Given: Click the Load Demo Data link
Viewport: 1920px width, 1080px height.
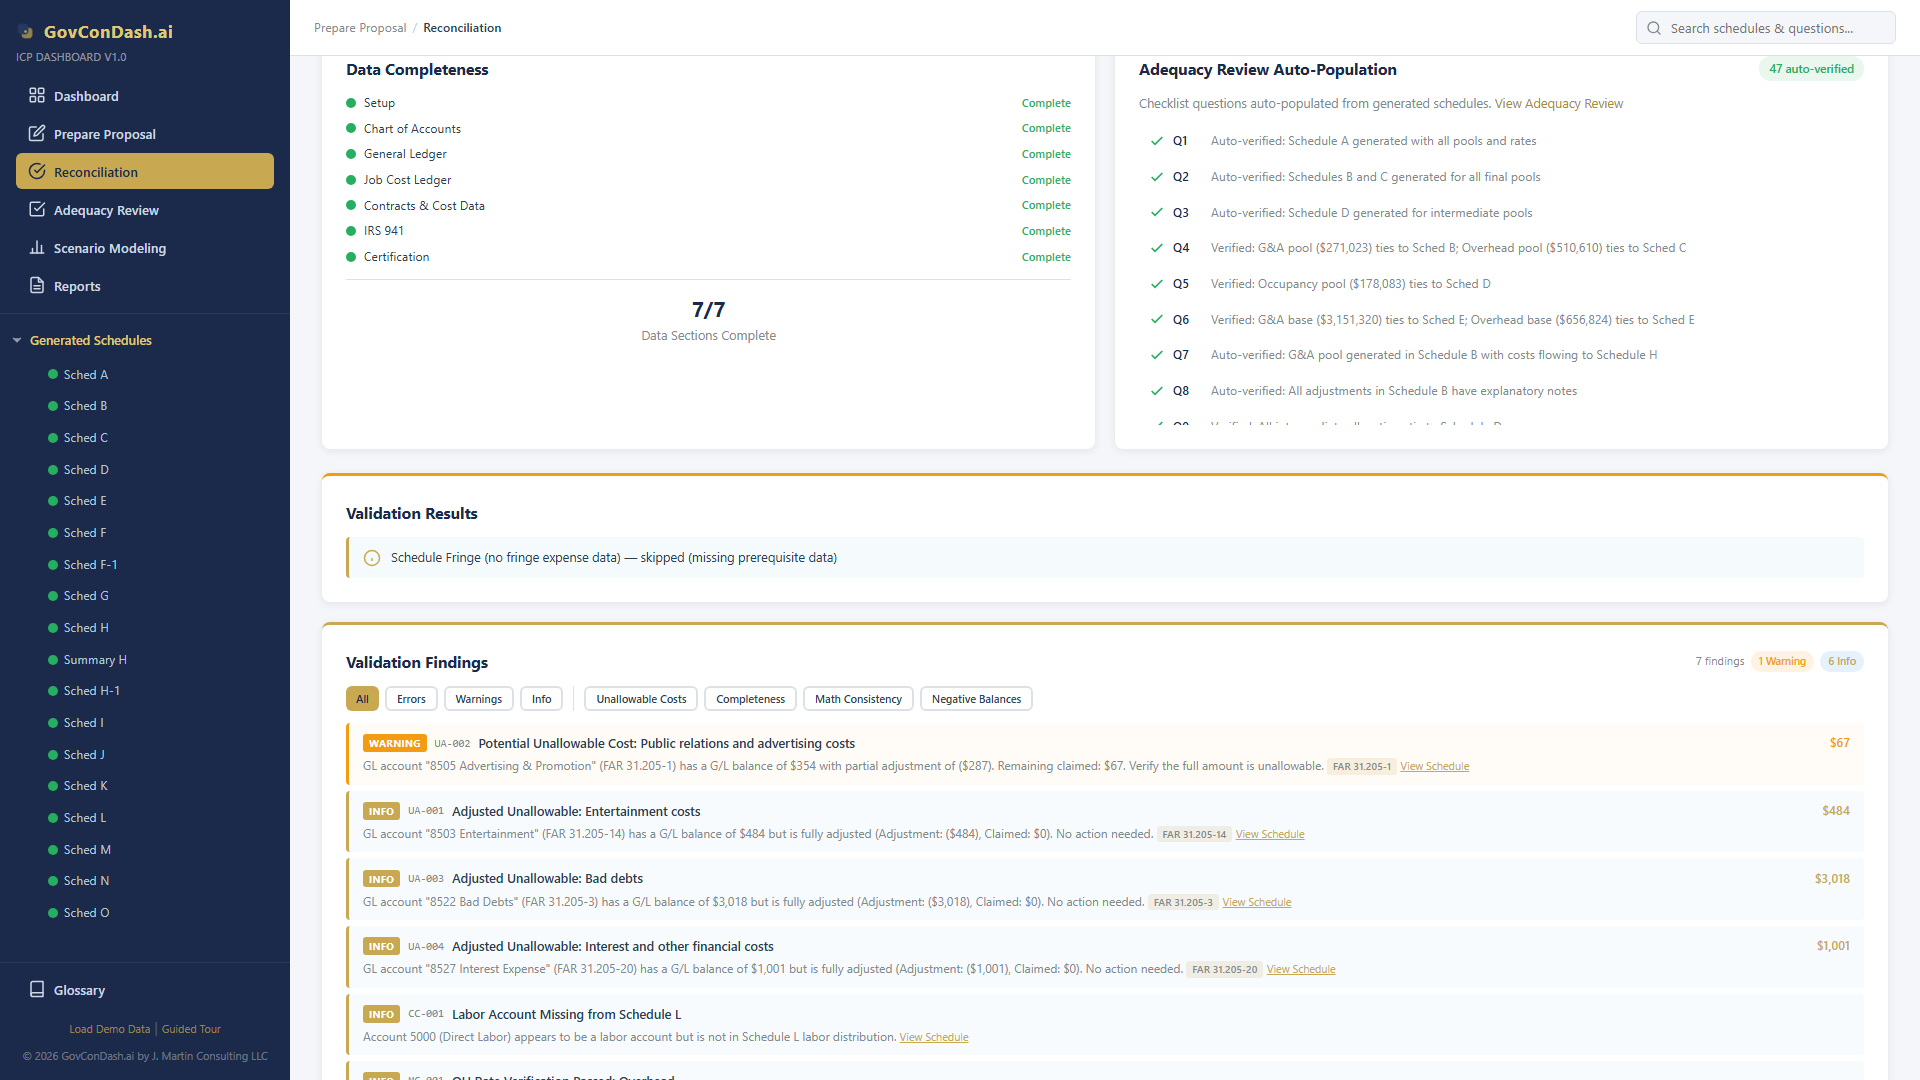Looking at the screenshot, I should point(109,1029).
